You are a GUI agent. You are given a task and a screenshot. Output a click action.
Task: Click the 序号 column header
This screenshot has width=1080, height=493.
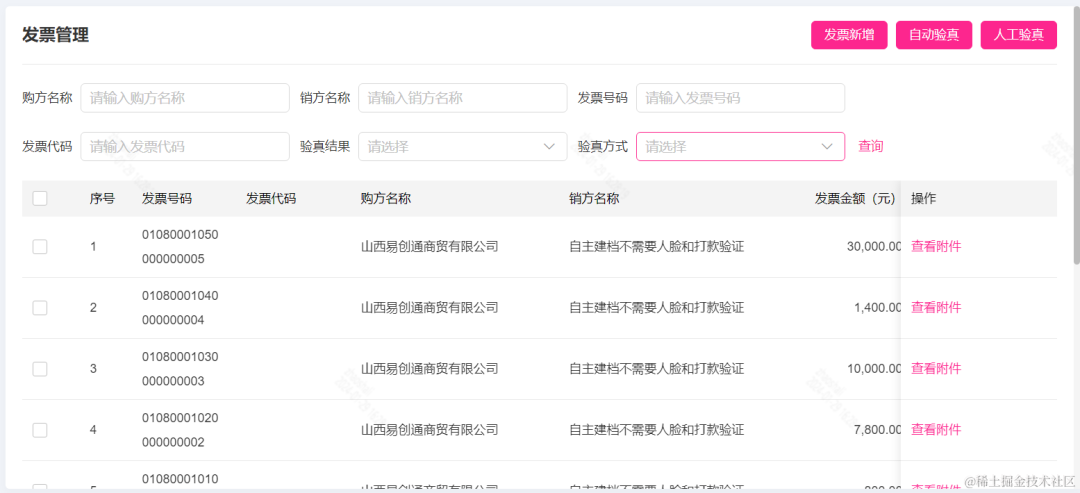pos(102,199)
